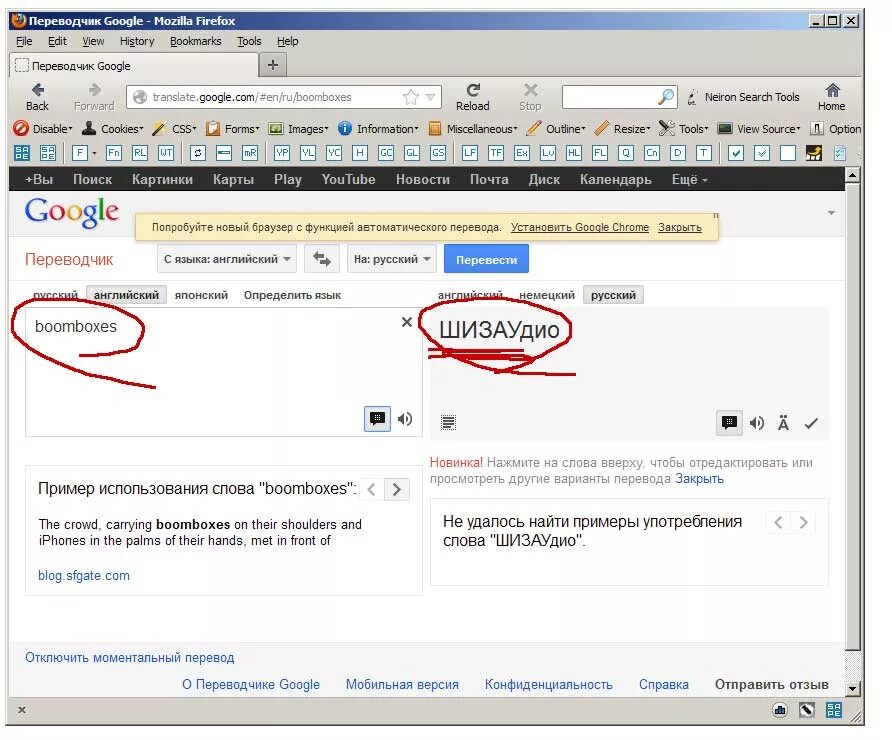Screen dimensions: 892x740
Task: Toggle example usage icon in translation box
Action: (x=729, y=423)
